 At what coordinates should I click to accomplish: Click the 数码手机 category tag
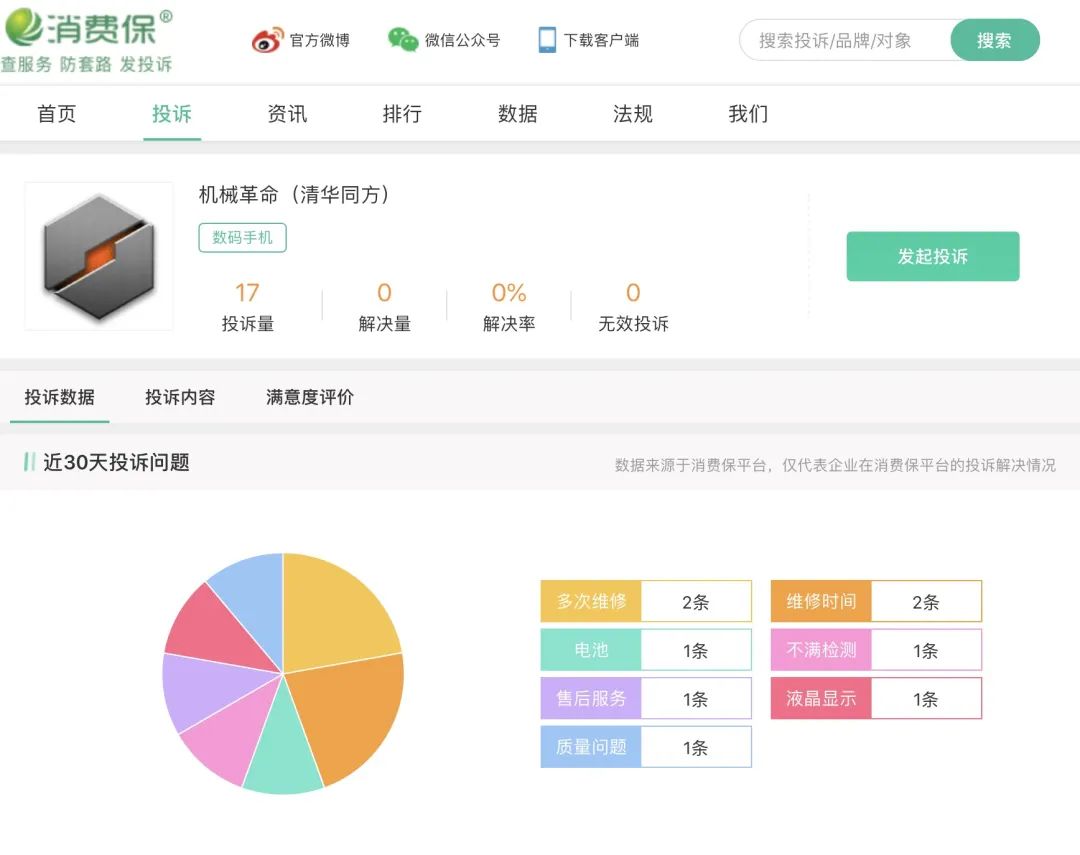point(242,238)
